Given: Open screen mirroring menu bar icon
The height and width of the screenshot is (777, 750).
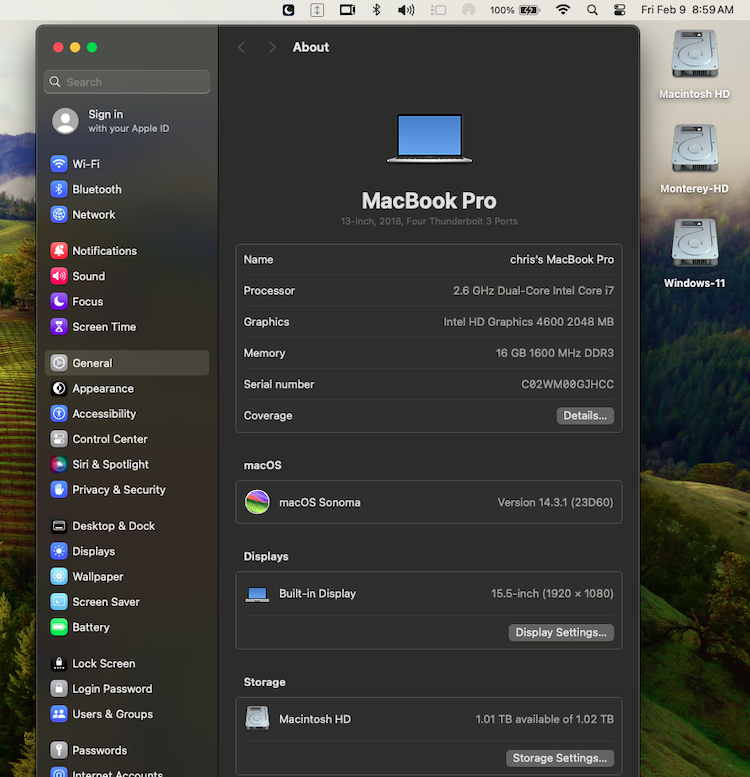Looking at the screenshot, I should [x=347, y=10].
